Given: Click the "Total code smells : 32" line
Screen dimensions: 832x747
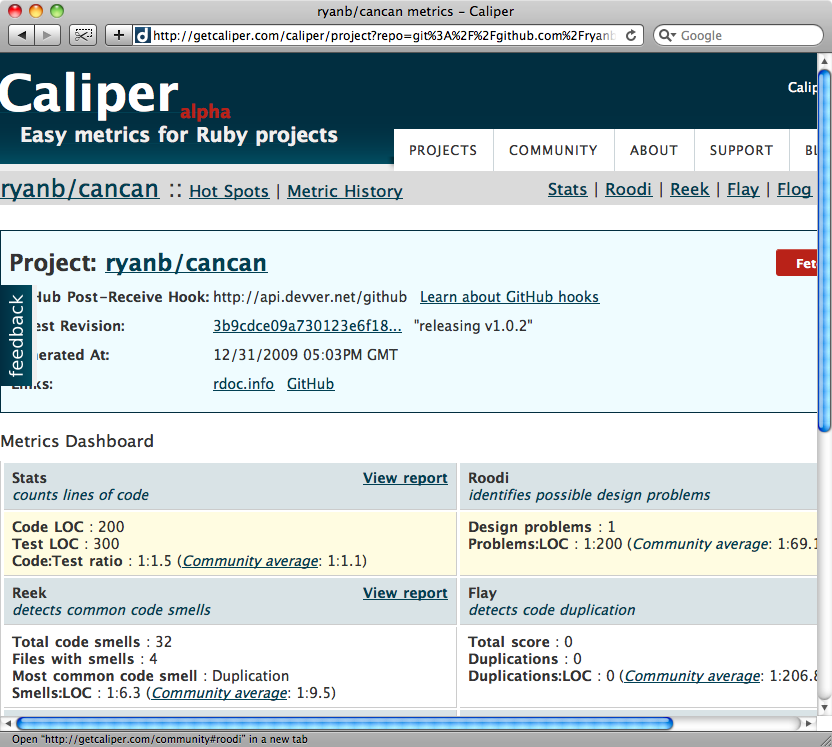Looking at the screenshot, I should [92, 642].
